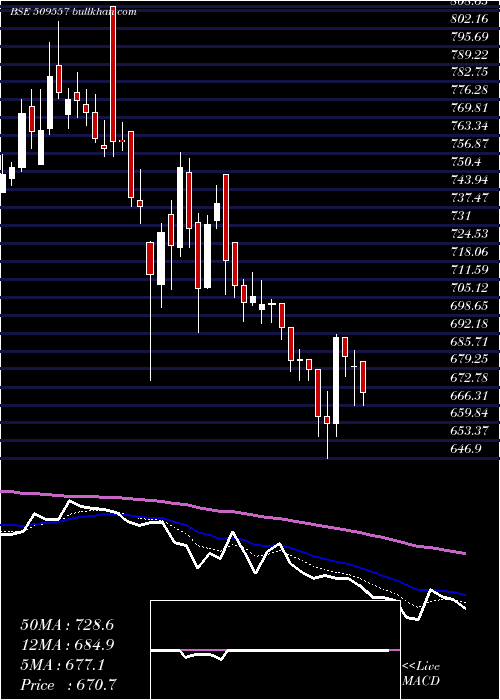Click the 718.06 price level
This screenshot has height=700, width=500.
pos(469,252)
